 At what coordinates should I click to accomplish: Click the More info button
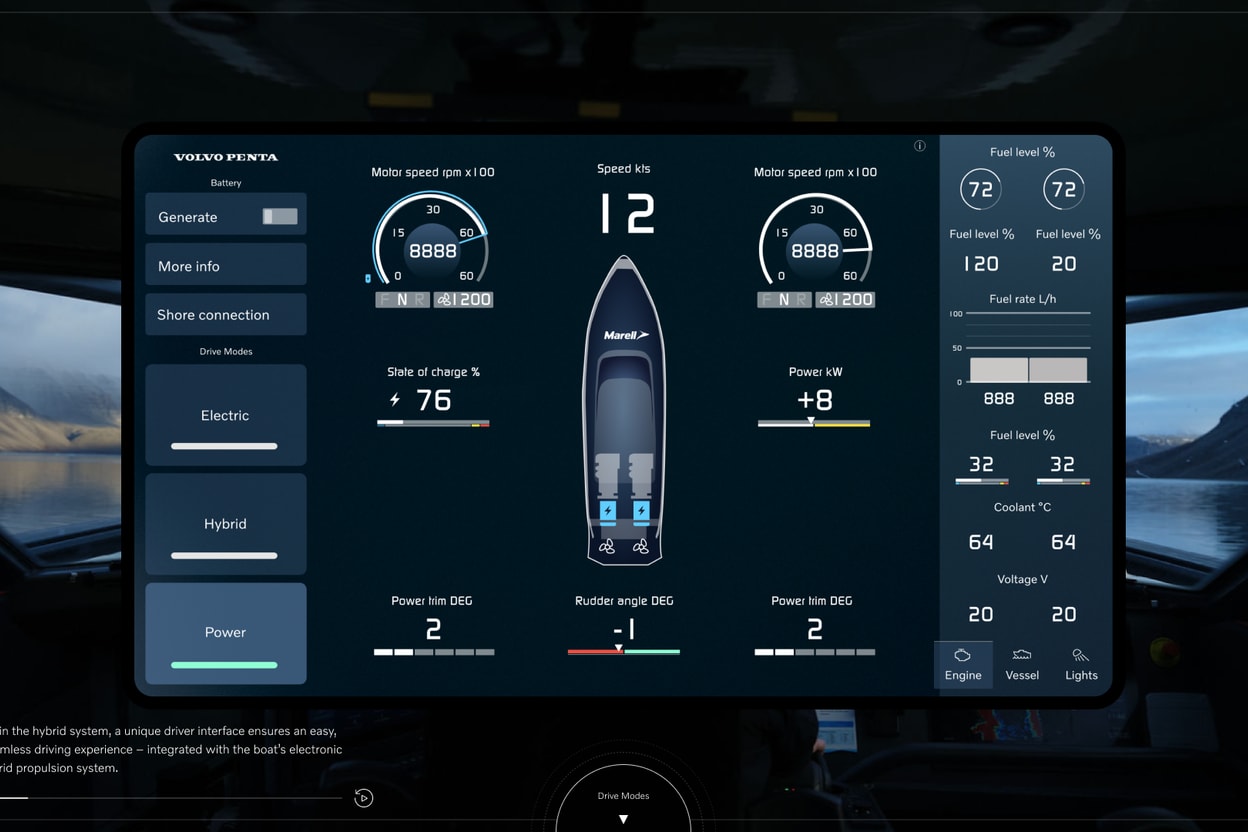pyautogui.click(x=225, y=264)
